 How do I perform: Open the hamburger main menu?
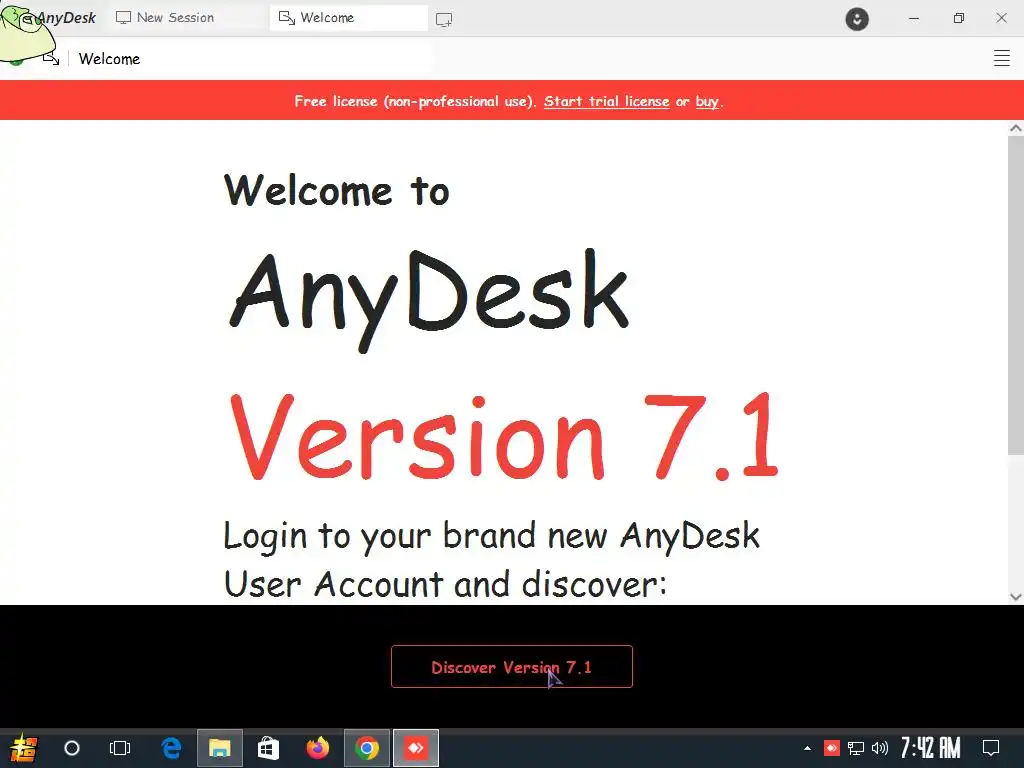(x=1001, y=58)
